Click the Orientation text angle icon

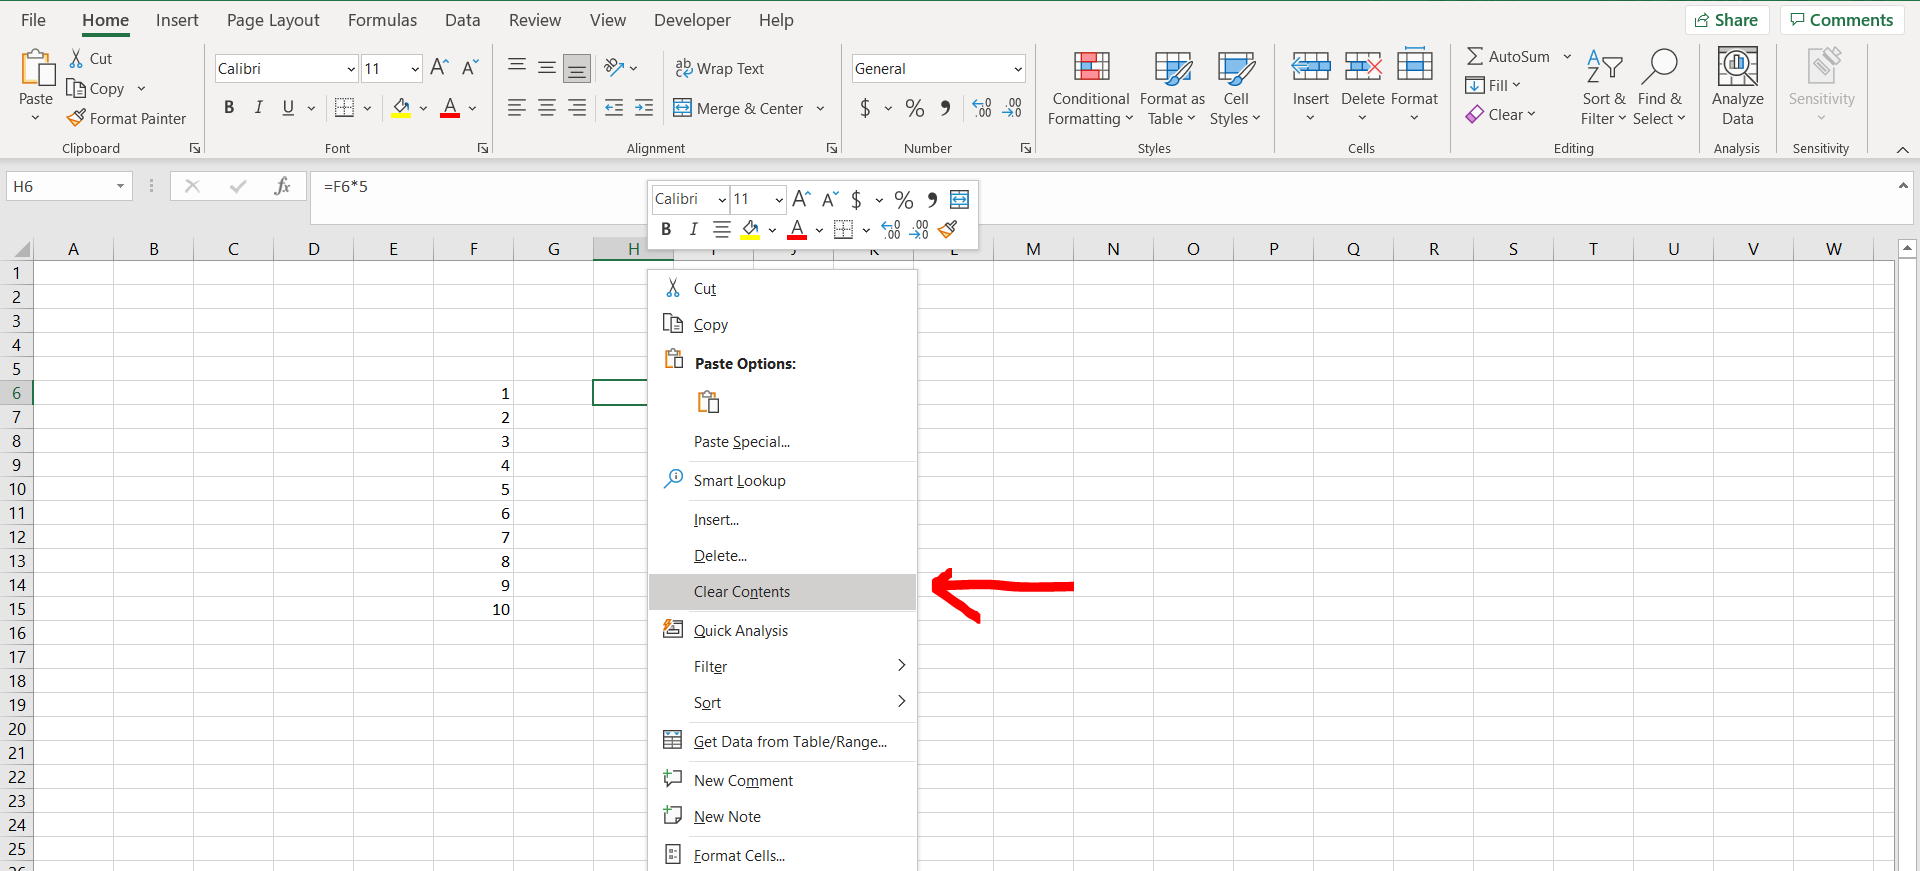pos(614,68)
